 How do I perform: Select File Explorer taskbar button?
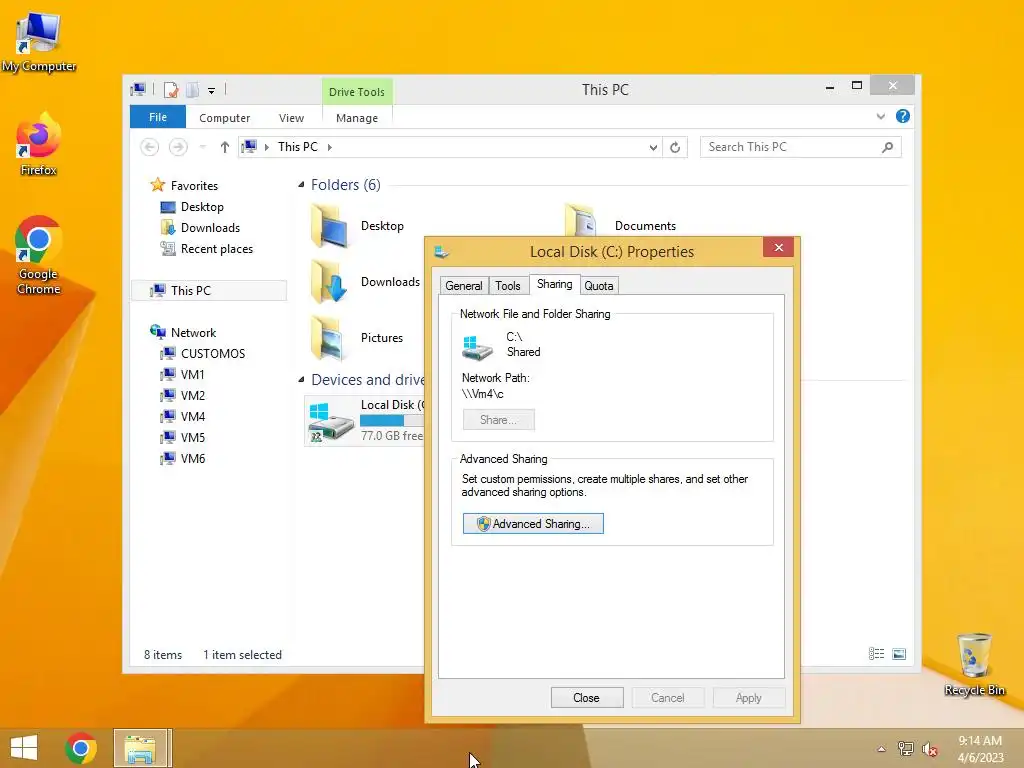[142, 748]
